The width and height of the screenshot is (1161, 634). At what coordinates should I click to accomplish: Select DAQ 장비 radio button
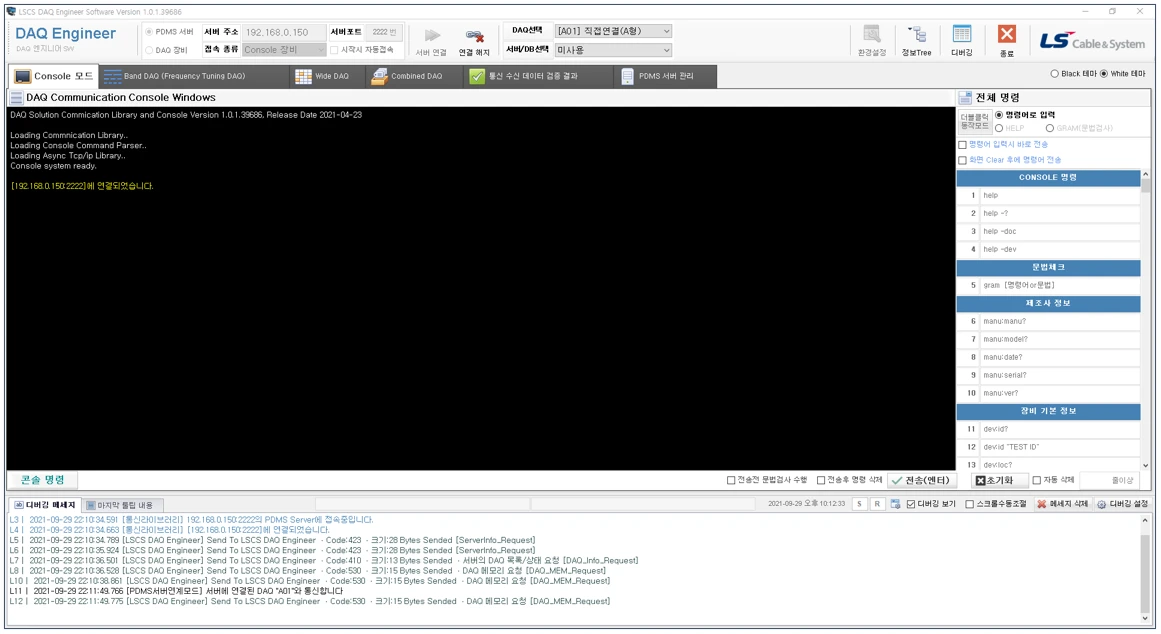149,50
